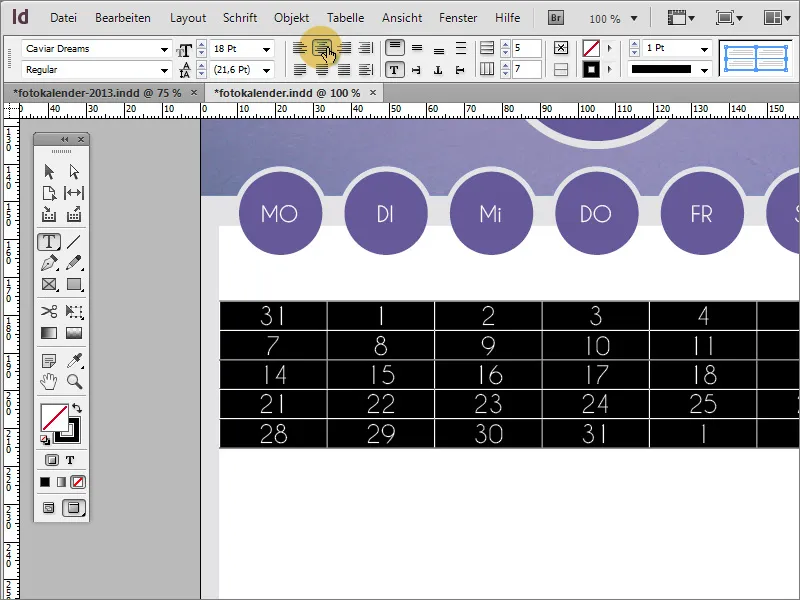Choose the Zoom magnifier tool
Screen dimensions: 800x600
(74, 381)
